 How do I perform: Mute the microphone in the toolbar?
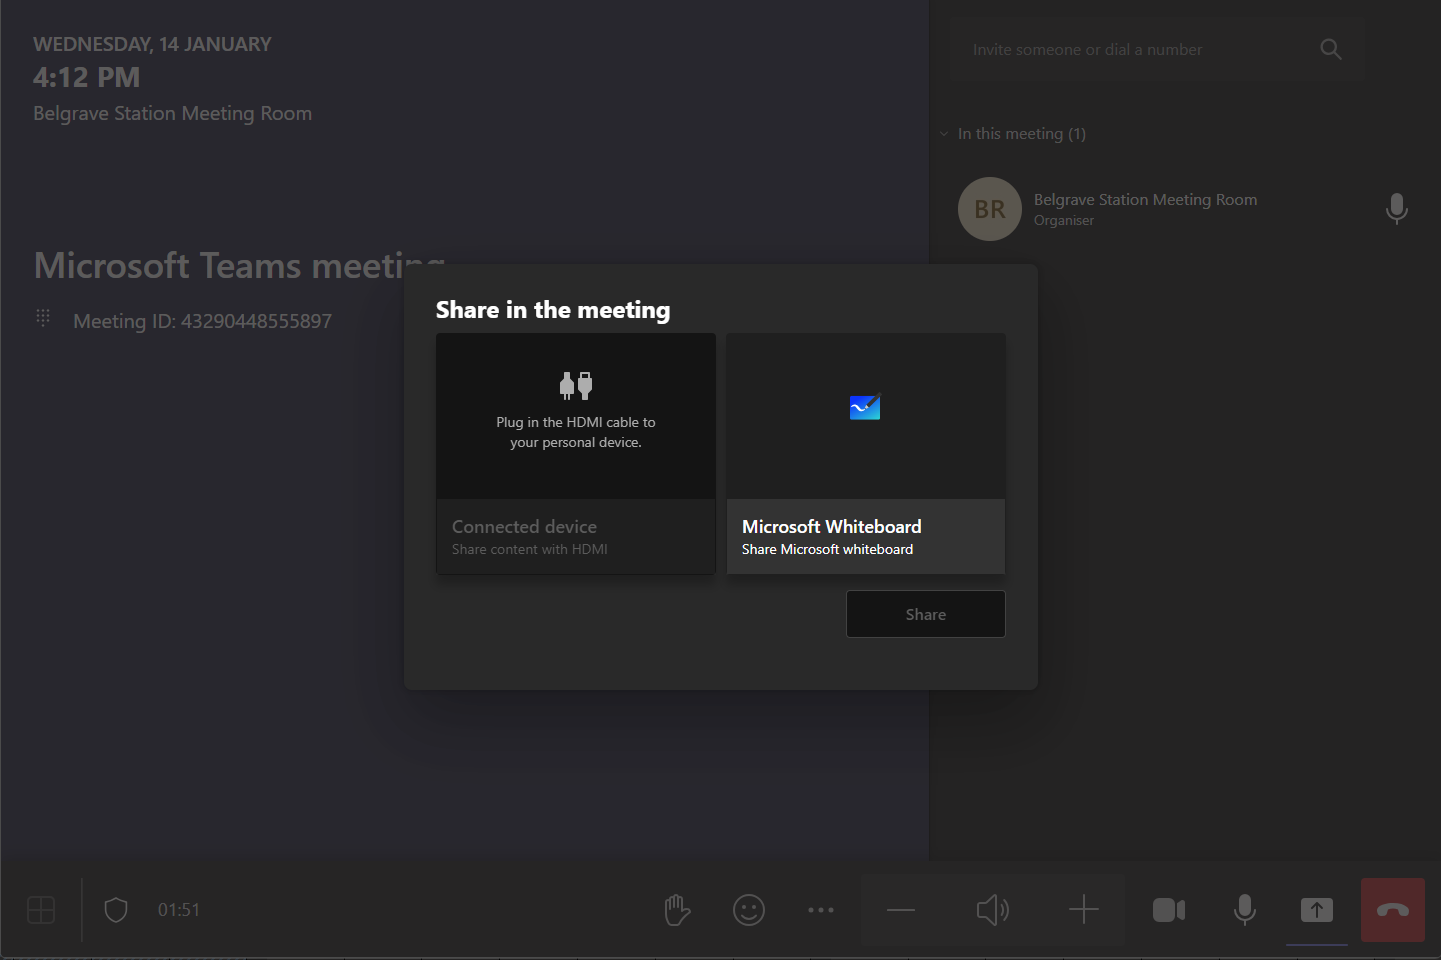point(1244,910)
